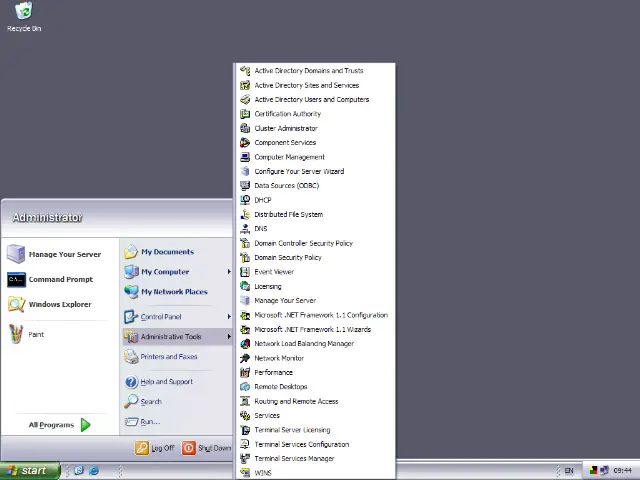Click the taskbar clock

pyautogui.click(x=622, y=471)
